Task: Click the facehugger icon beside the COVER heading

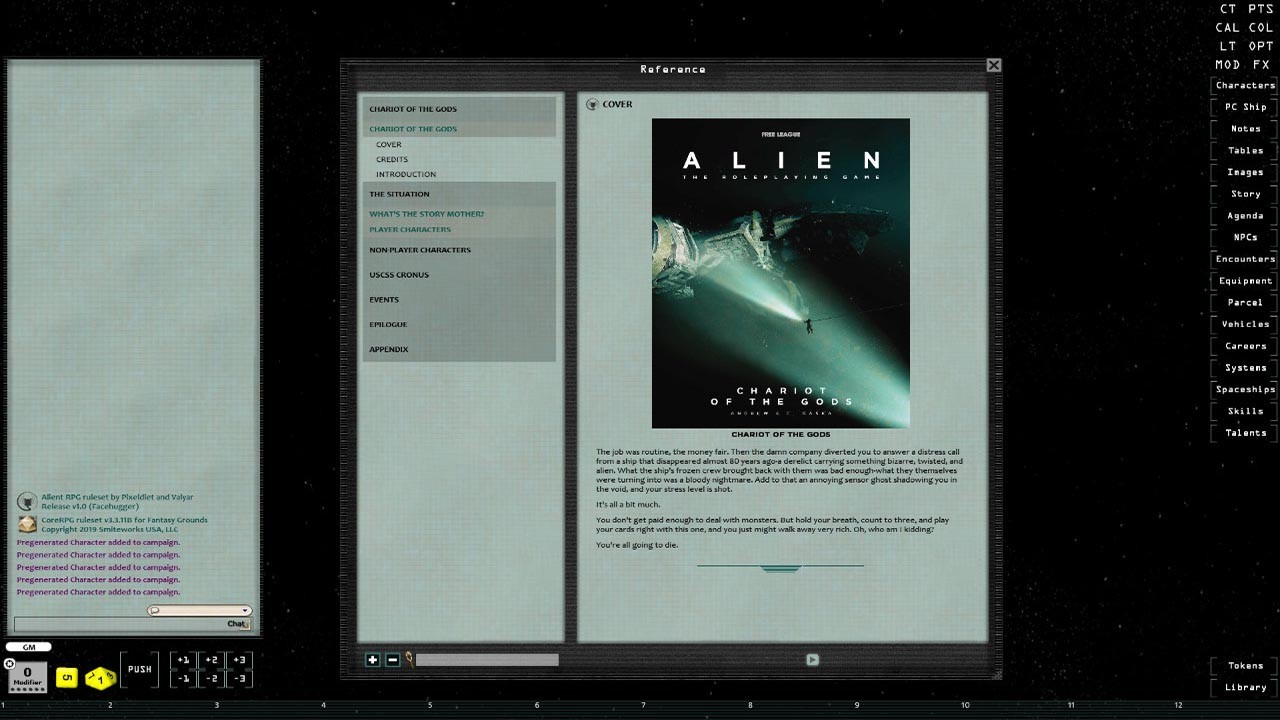Action: (x=594, y=103)
